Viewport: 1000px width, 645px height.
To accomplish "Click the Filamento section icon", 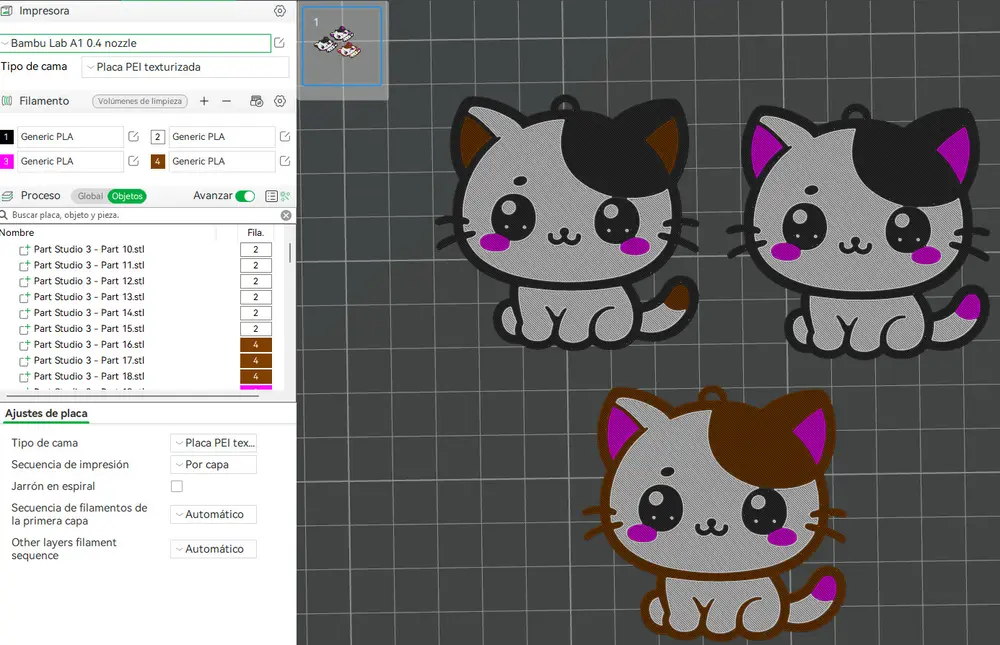I will pyautogui.click(x=7, y=101).
